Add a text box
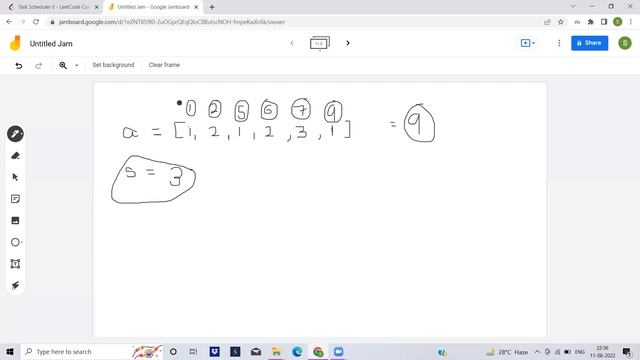The image size is (640, 360). 15,264
